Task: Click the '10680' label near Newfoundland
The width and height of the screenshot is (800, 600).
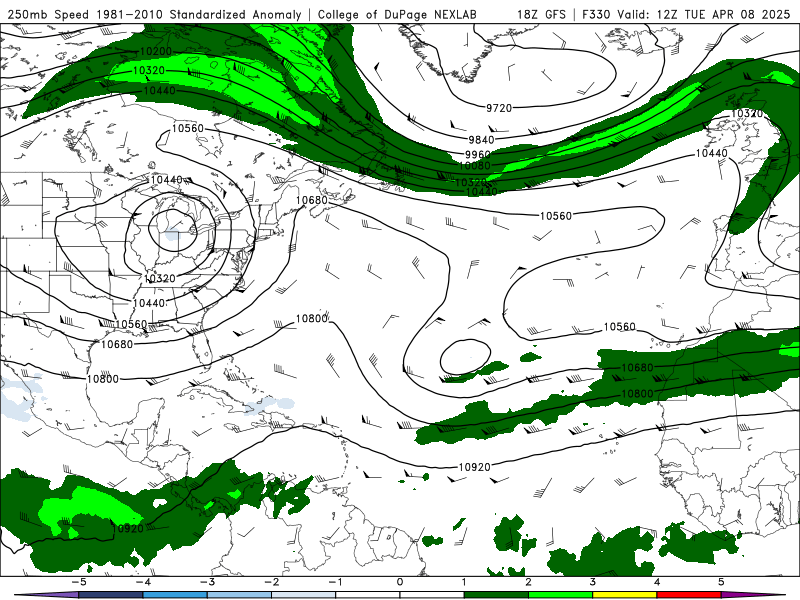Action: (312, 200)
